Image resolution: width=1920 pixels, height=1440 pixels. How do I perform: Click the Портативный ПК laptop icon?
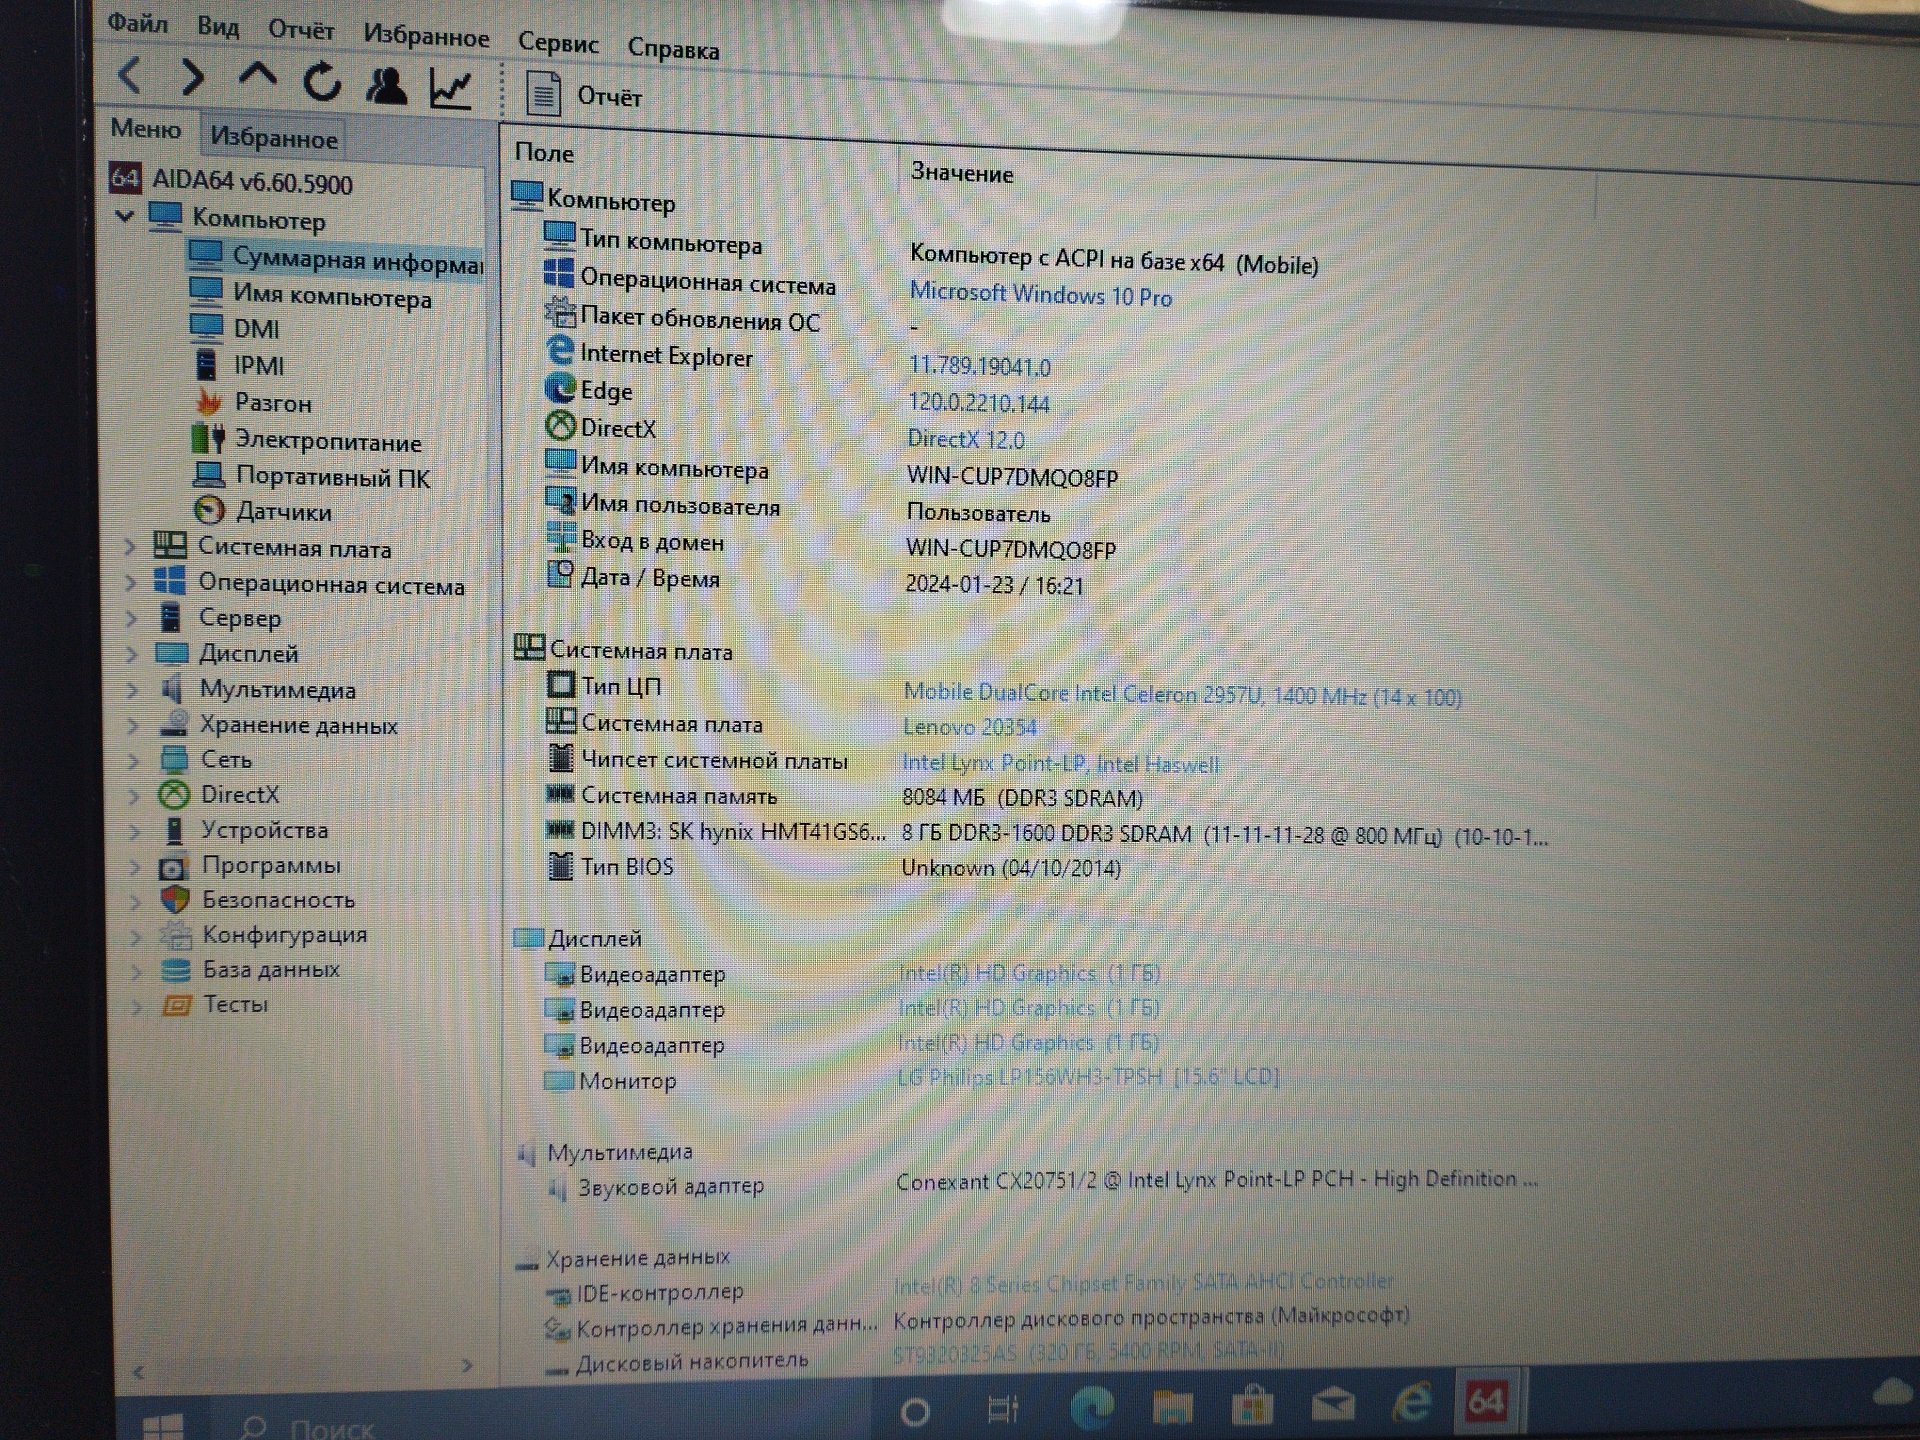[x=208, y=474]
